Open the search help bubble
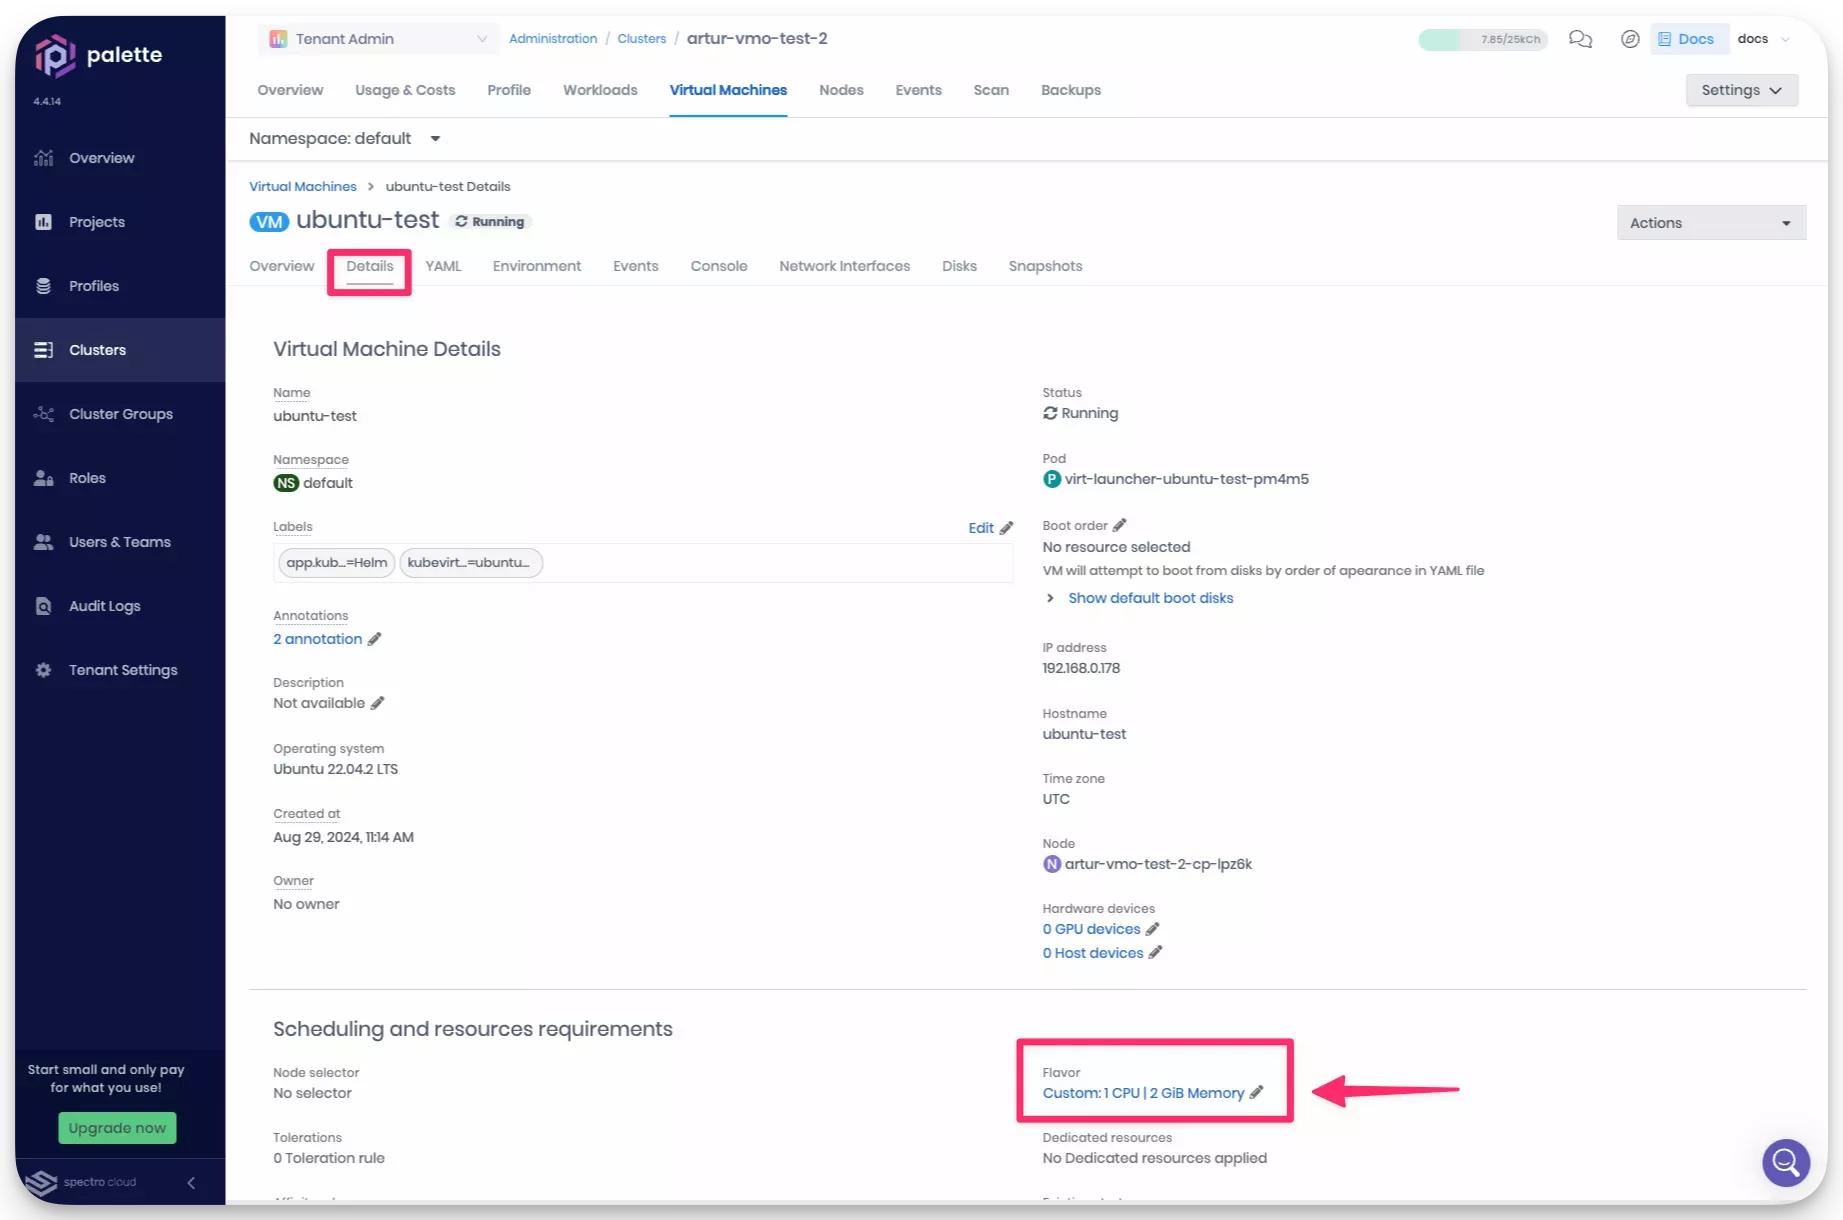 1786,1162
